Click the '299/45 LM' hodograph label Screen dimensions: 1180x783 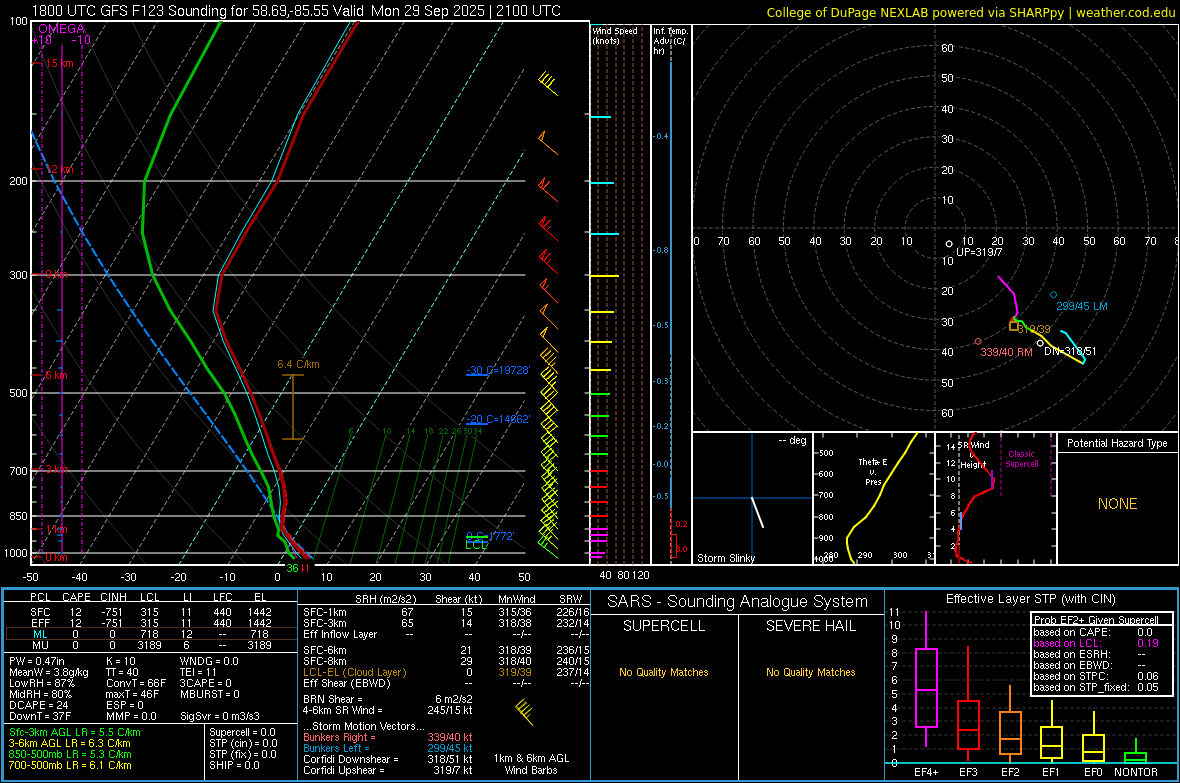point(1081,306)
